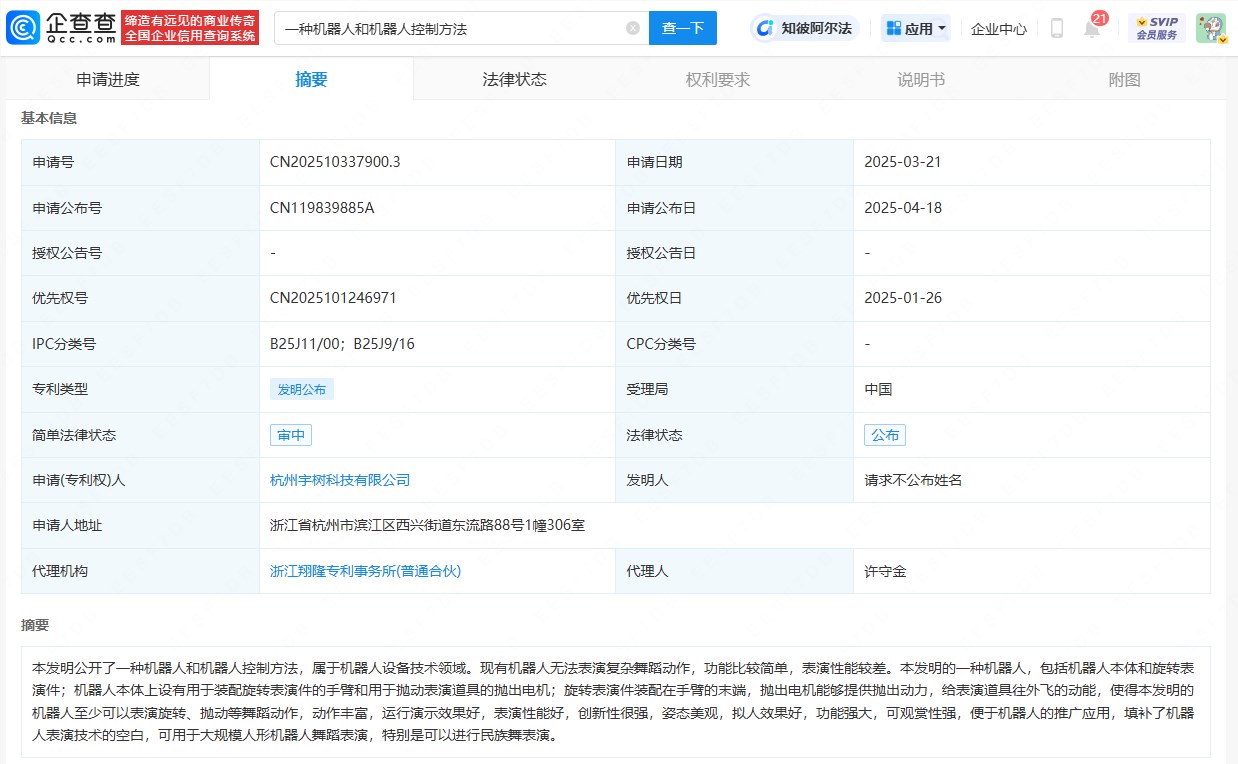Click the 公布 status tag
This screenshot has height=764, width=1238.
(x=884, y=434)
